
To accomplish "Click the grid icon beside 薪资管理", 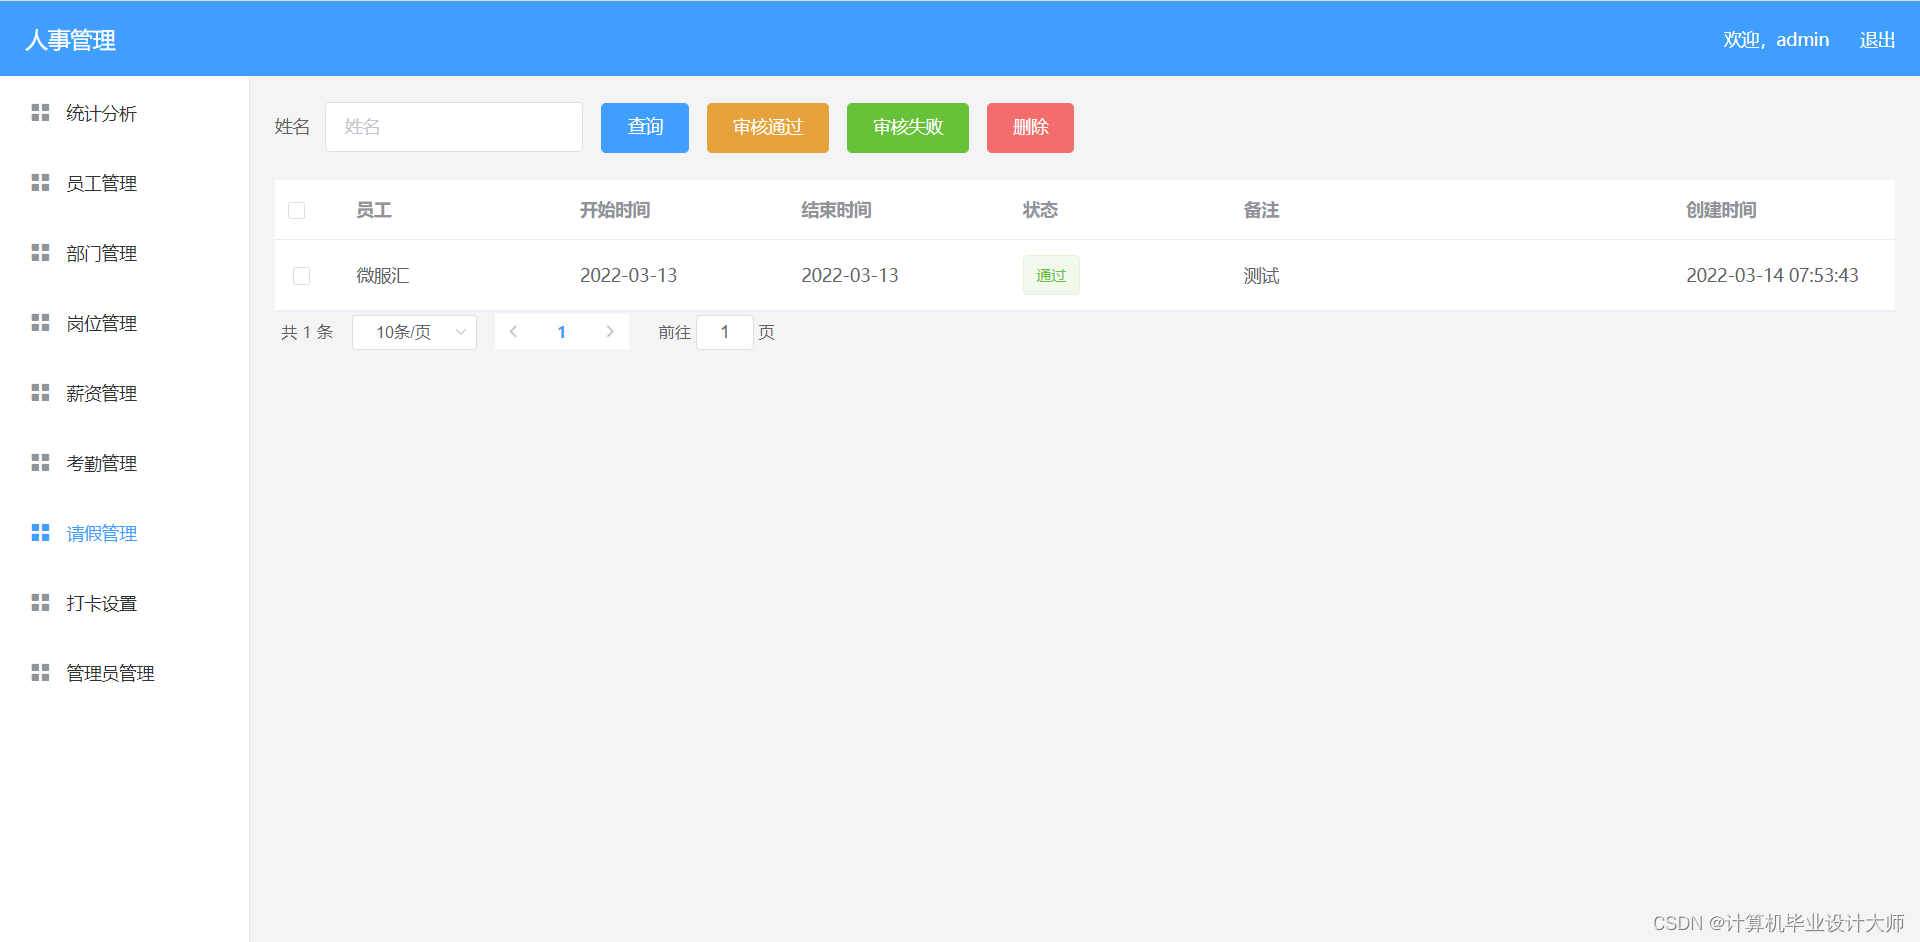I will pos(40,393).
